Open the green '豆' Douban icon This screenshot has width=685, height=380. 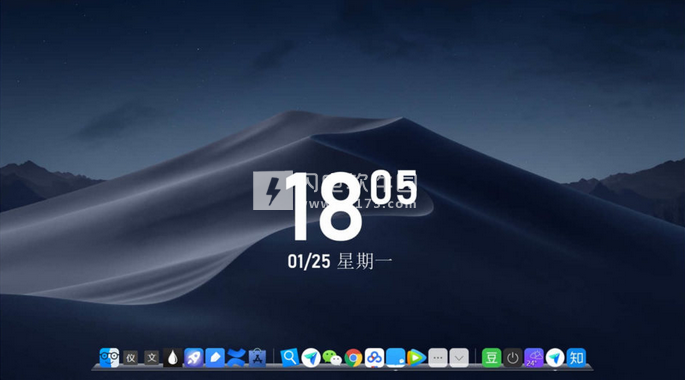[x=491, y=358]
